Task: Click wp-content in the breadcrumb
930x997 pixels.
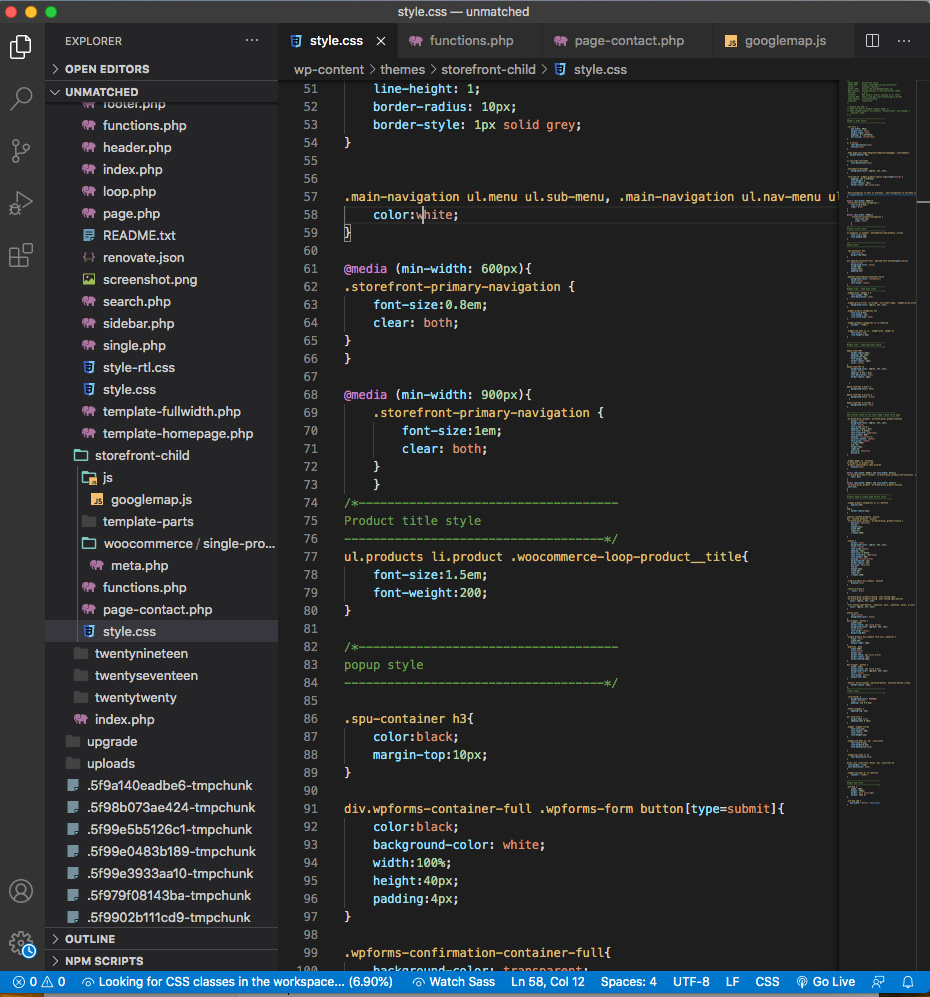Action: [x=329, y=69]
